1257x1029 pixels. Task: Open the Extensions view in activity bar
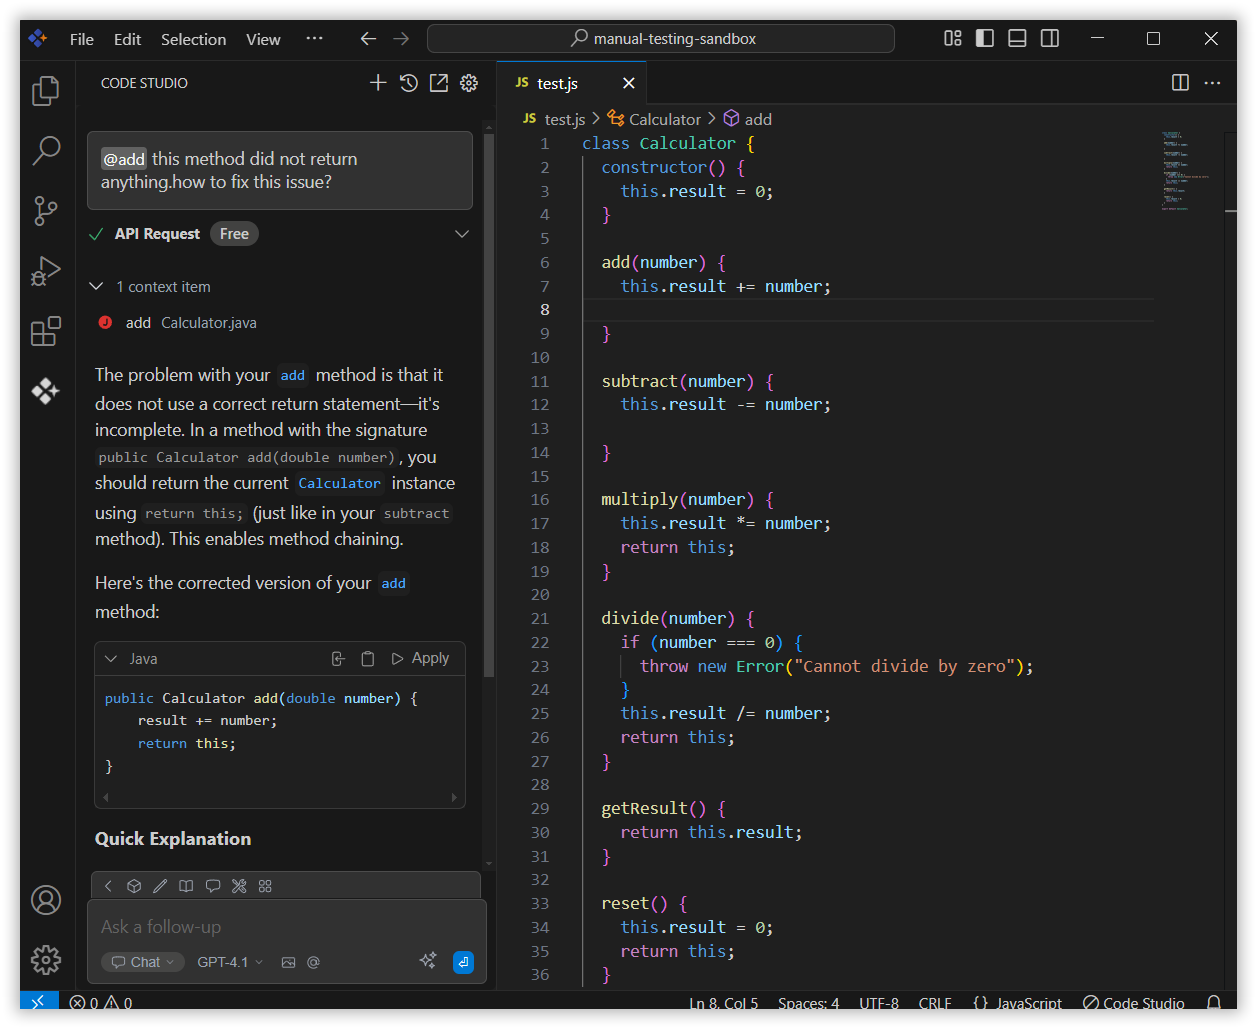tap(46, 331)
